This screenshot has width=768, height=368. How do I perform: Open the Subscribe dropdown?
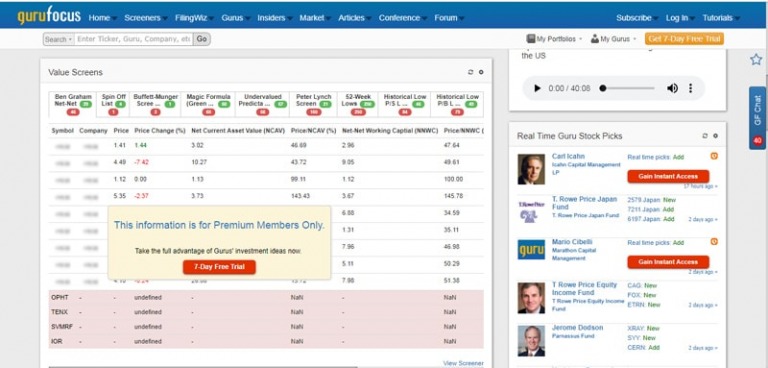click(637, 18)
